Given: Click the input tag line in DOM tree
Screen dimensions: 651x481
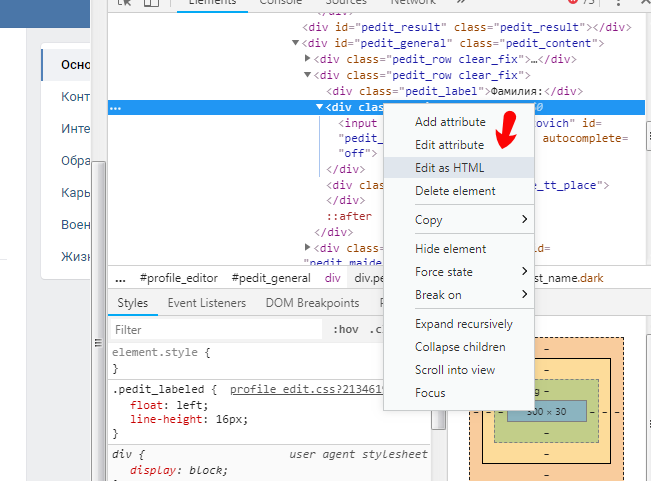Looking at the screenshot, I should (x=357, y=123).
